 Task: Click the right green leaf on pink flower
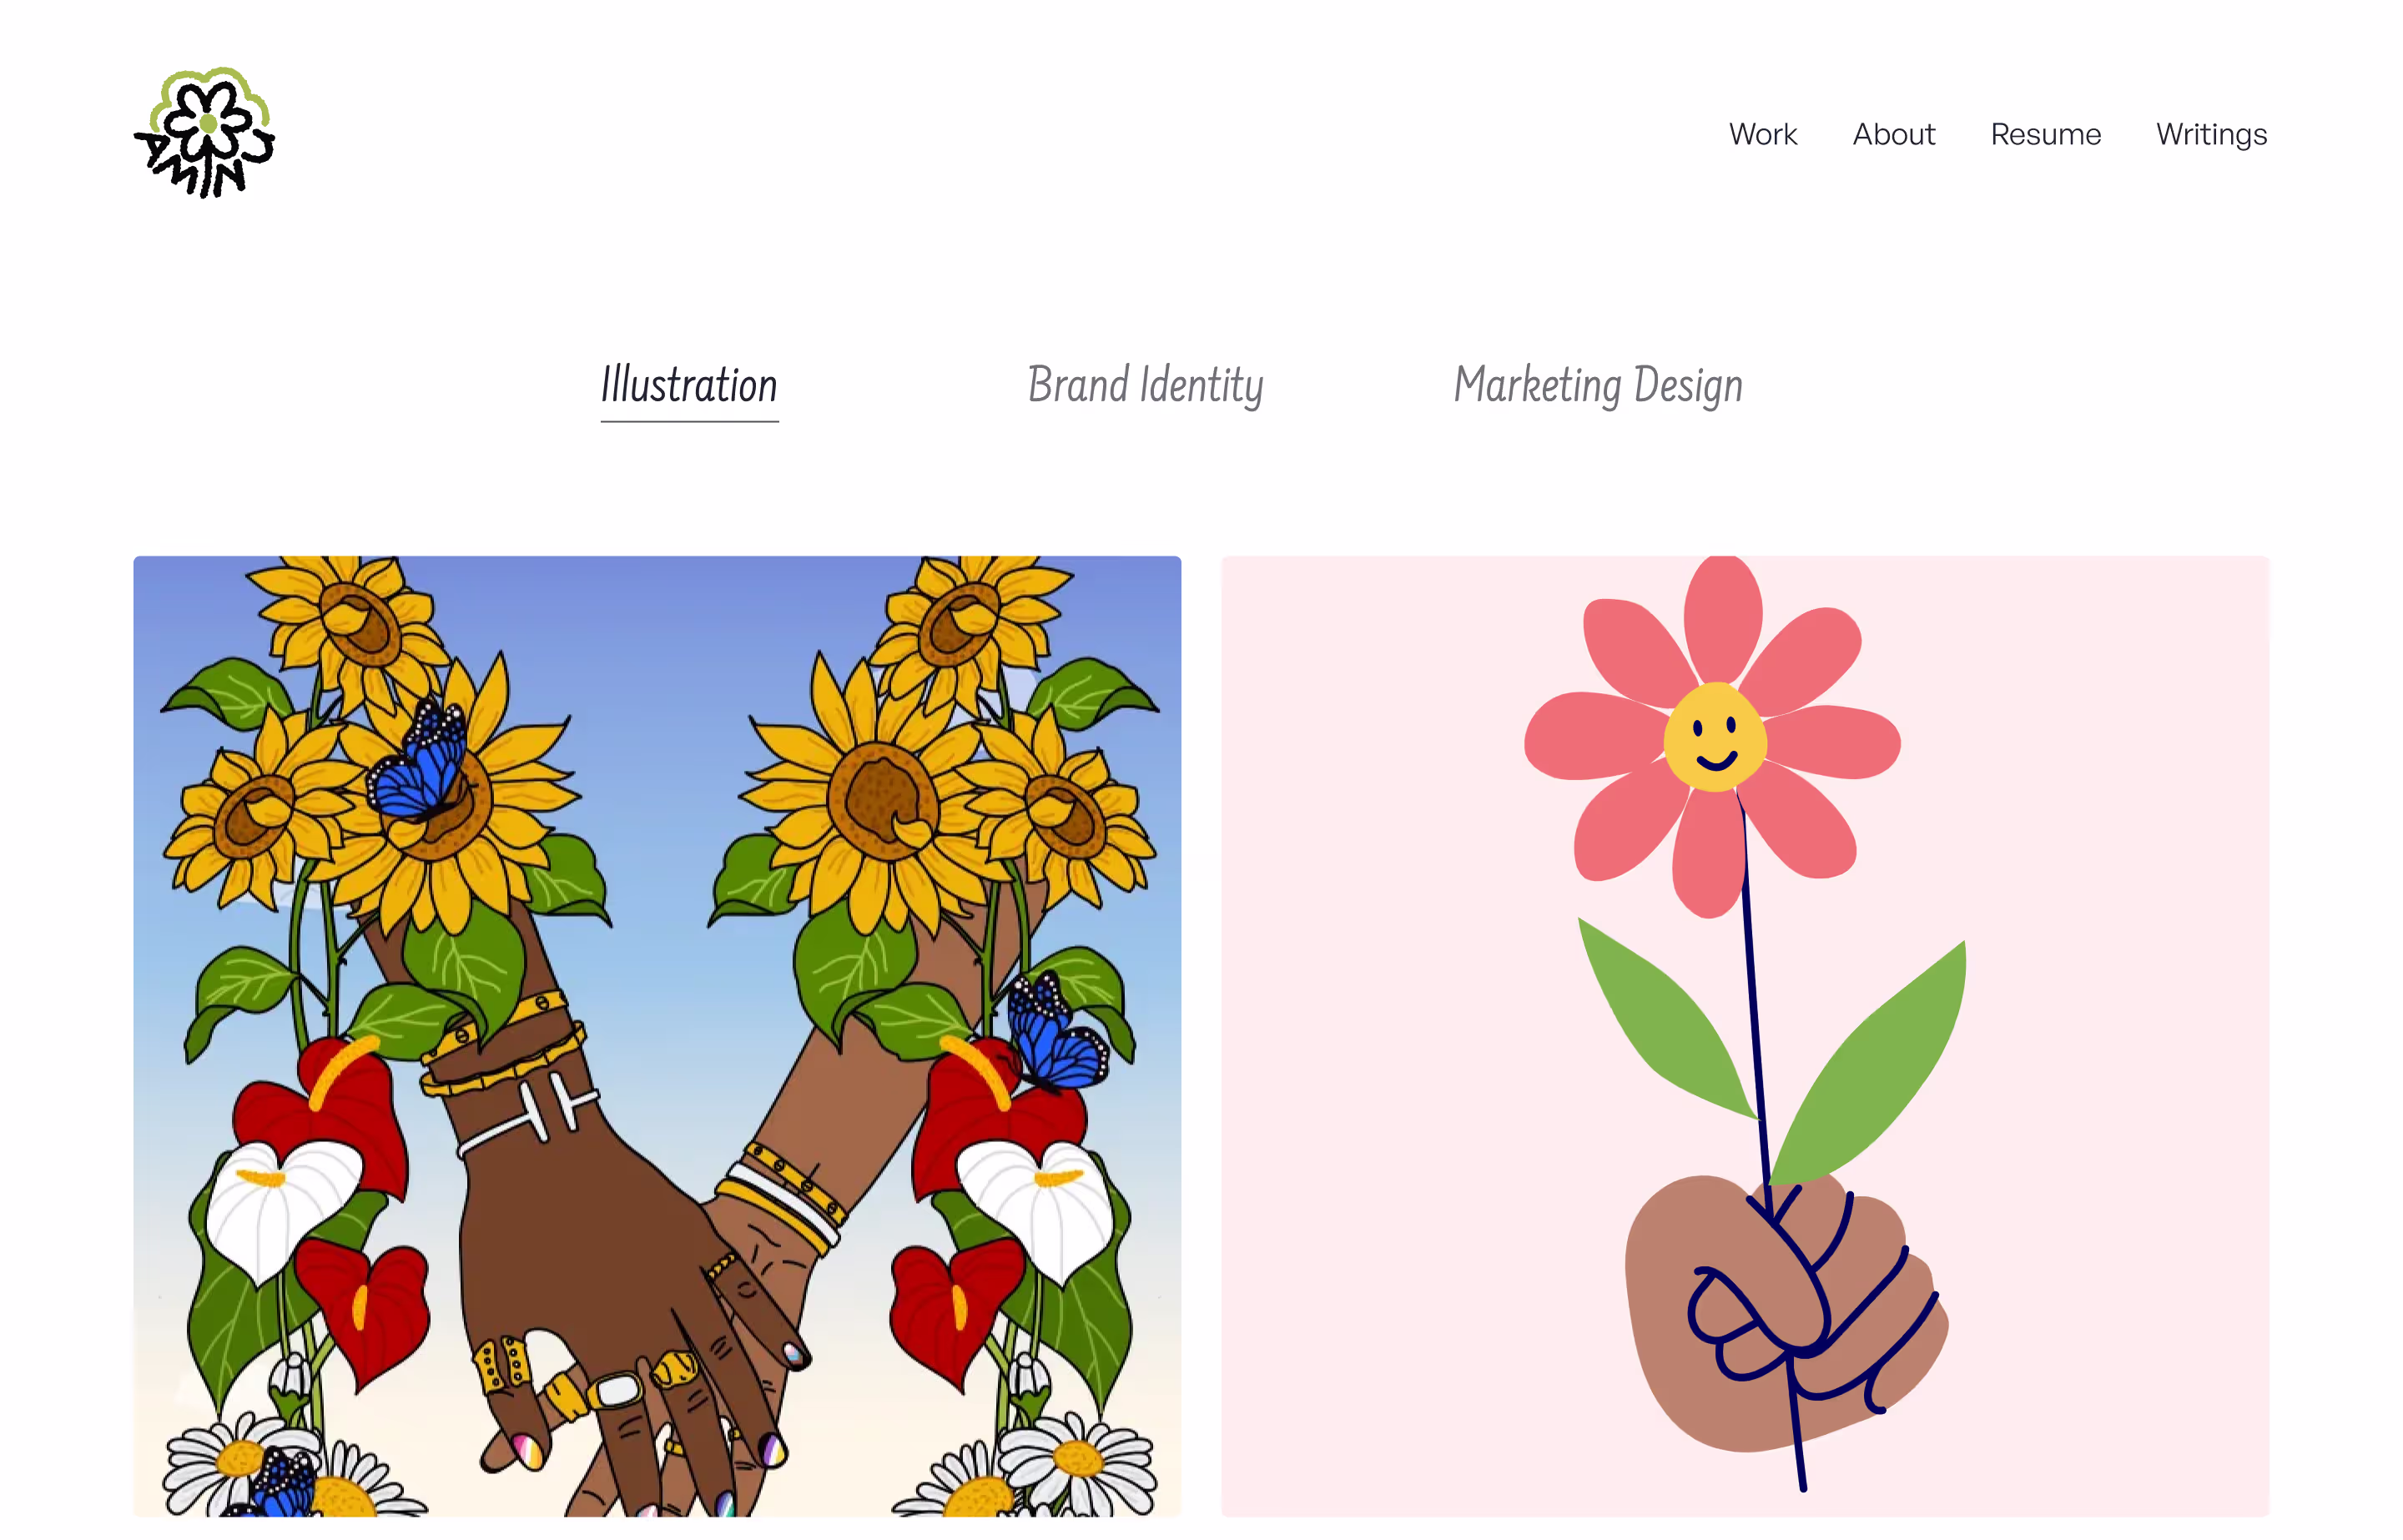[1870, 1065]
